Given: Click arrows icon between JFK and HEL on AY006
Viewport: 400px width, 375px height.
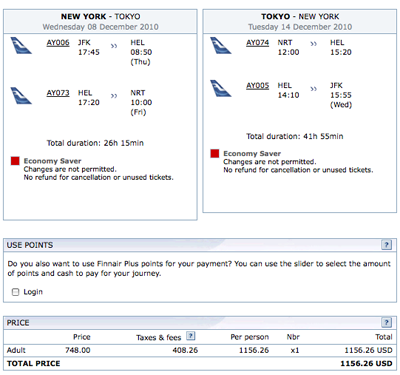Looking at the screenshot, I should [x=114, y=46].
